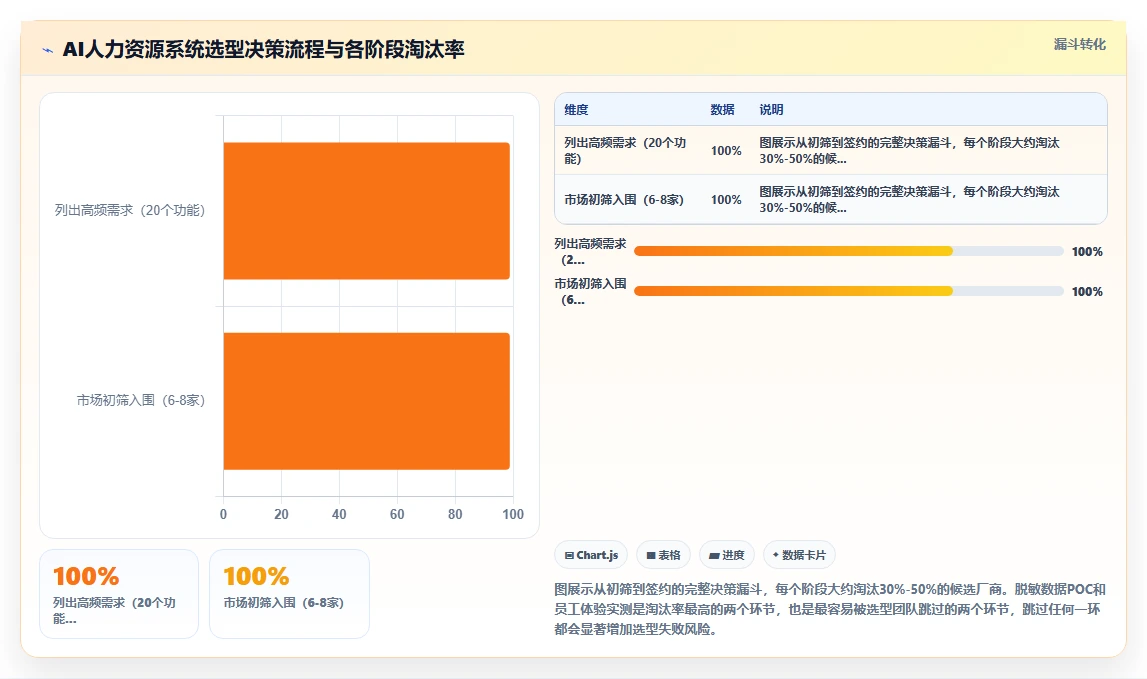Click y-axis label 列出高频需求（20个功能）
Screen dimensions: 1147x679
130,211
